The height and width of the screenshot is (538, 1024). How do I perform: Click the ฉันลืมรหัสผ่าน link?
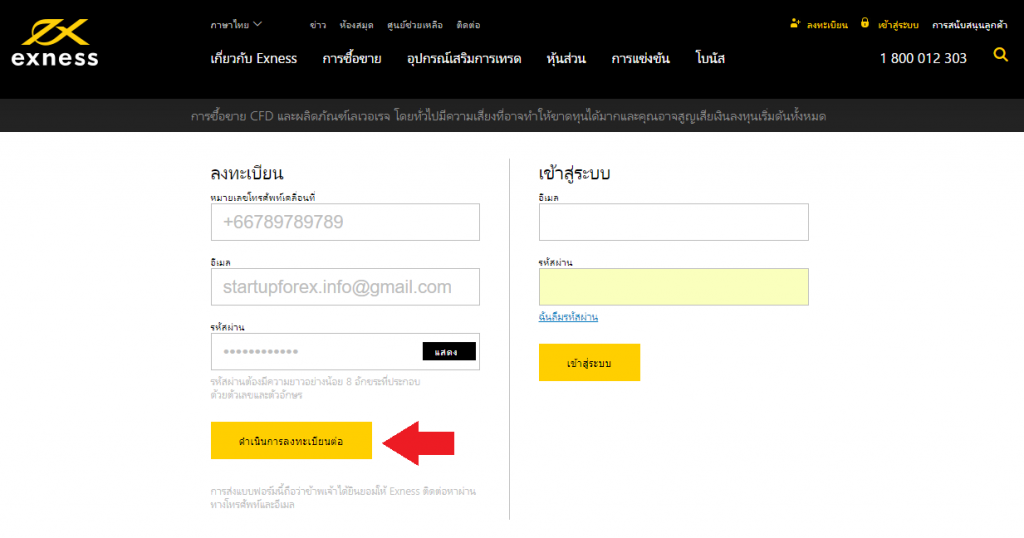[568, 317]
